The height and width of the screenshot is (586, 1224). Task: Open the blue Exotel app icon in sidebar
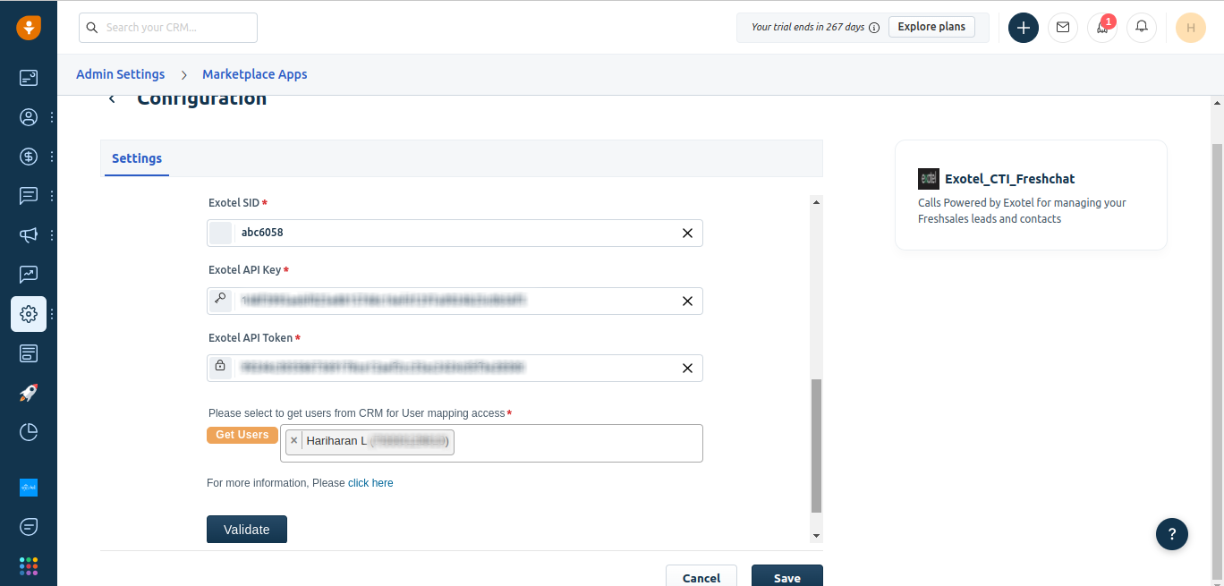tap(28, 487)
